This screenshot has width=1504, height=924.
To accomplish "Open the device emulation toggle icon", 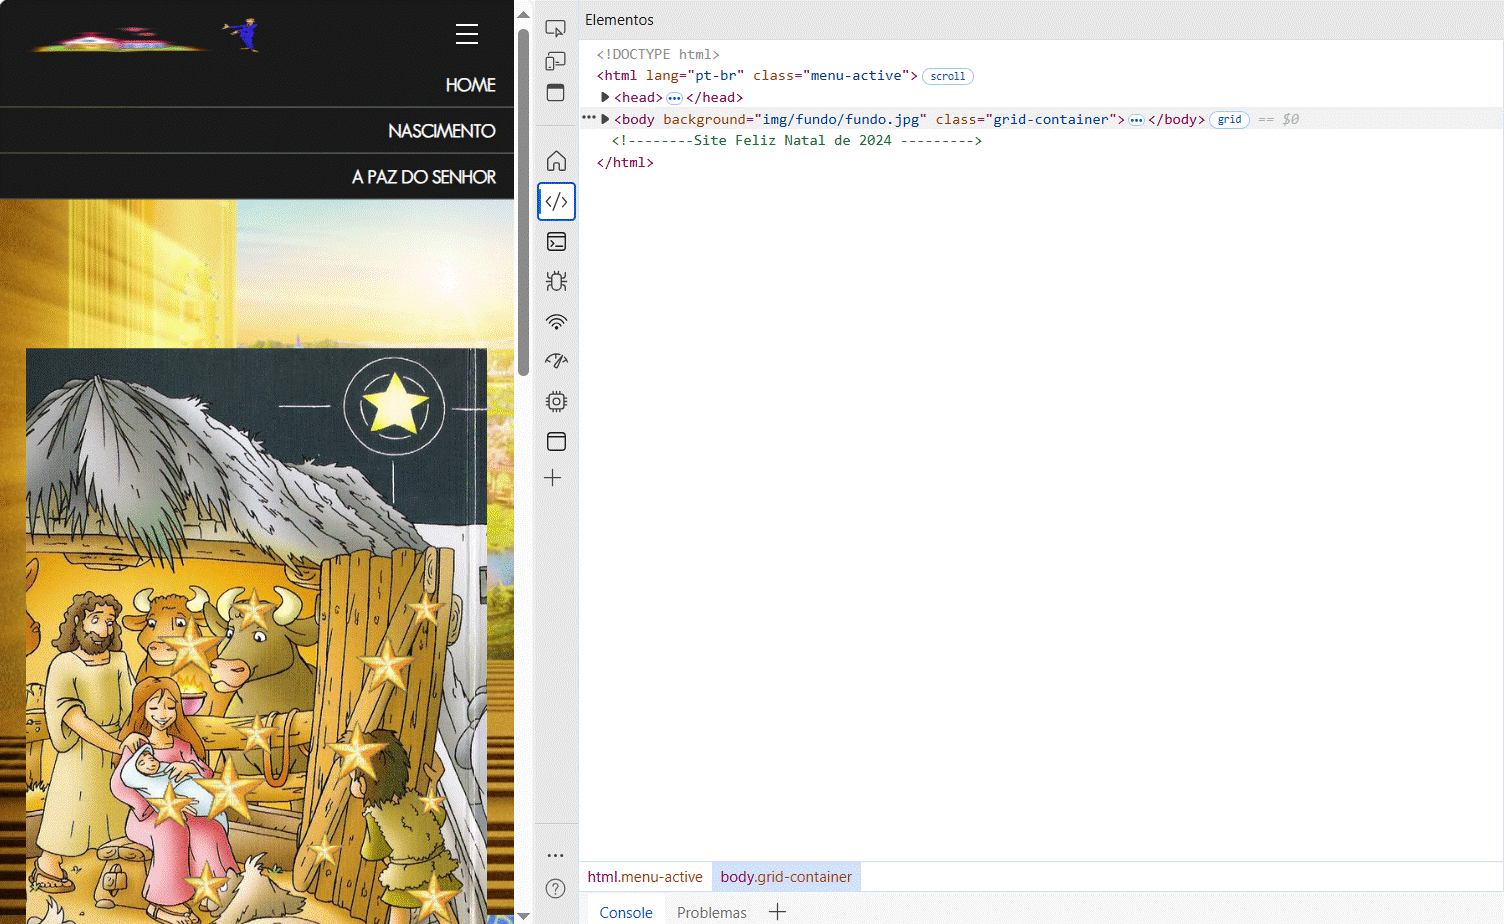I will (556, 61).
